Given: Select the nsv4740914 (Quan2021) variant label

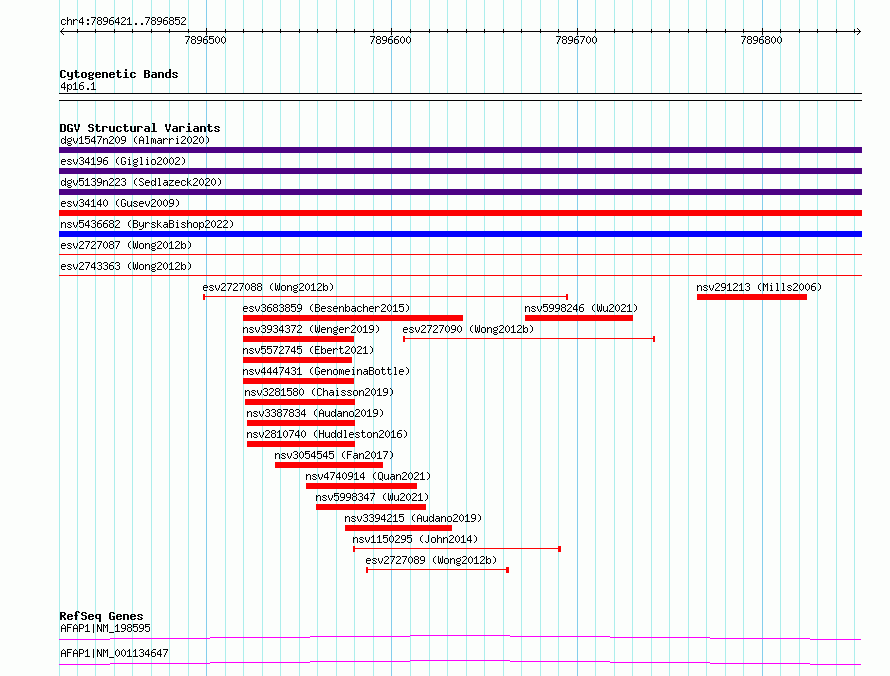Looking at the screenshot, I should (368, 476).
